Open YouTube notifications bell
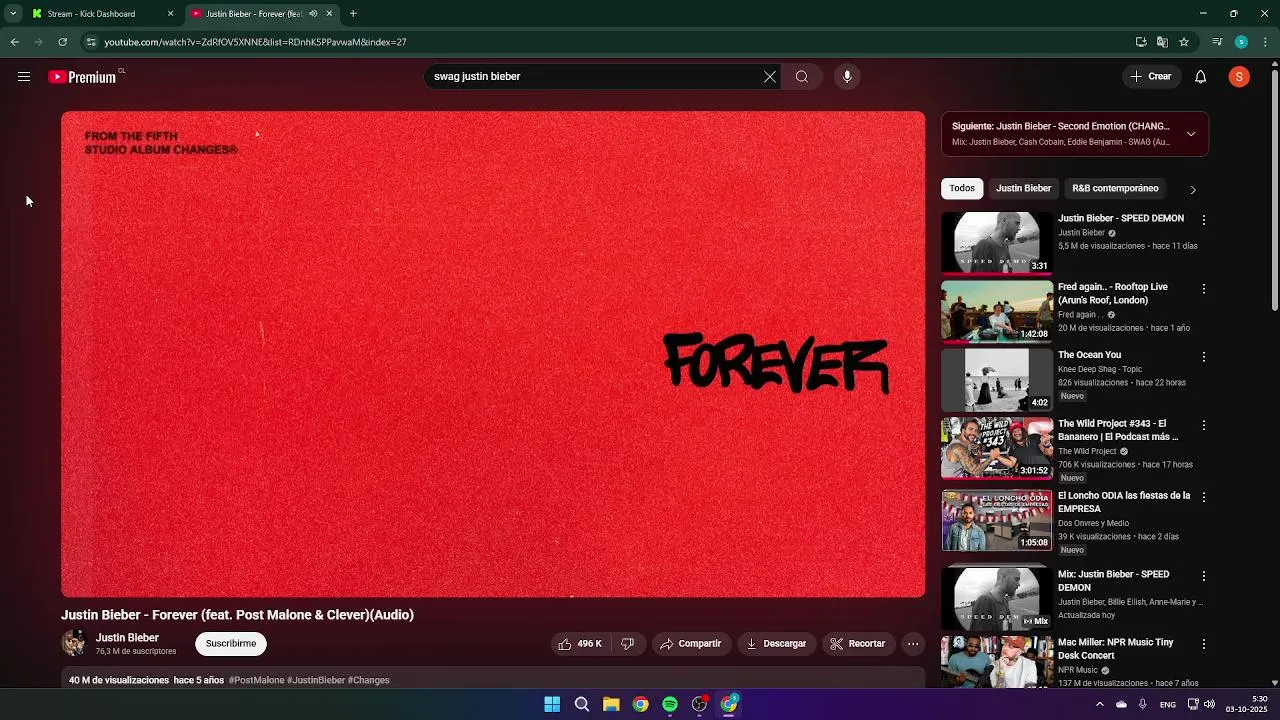This screenshot has height=720, width=1280. 1201,77
